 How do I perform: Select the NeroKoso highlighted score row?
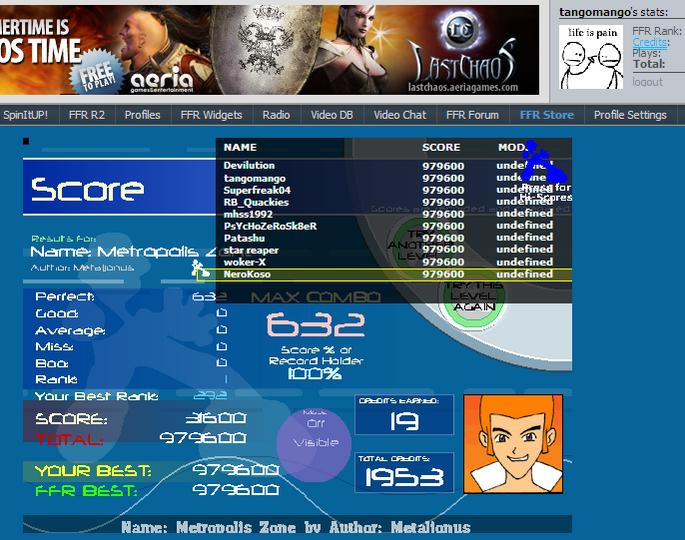click(x=384, y=275)
